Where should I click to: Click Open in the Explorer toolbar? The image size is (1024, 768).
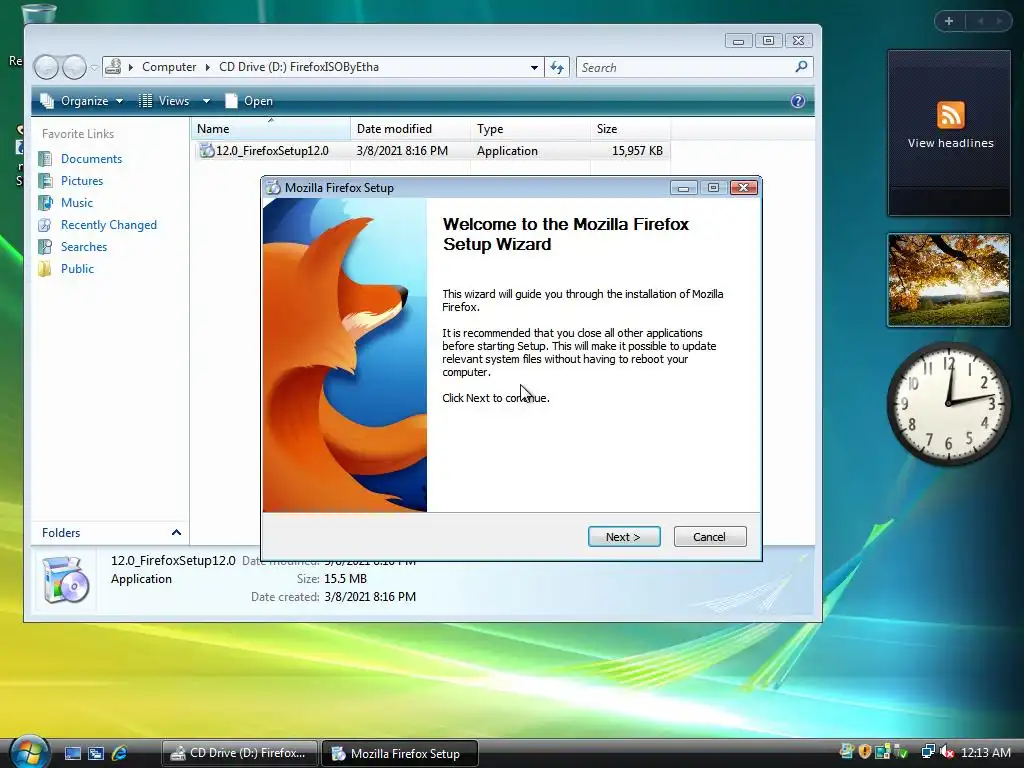(x=249, y=101)
